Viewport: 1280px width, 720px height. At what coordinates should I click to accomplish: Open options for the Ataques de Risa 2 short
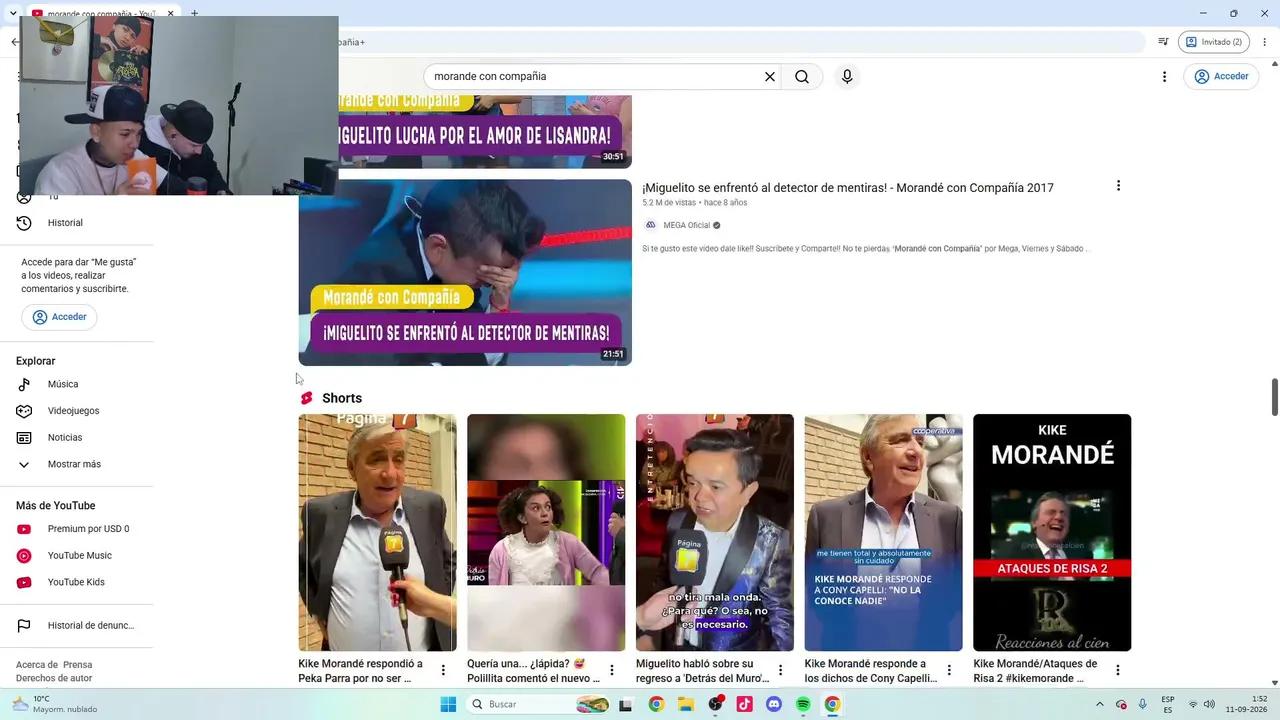1118,670
